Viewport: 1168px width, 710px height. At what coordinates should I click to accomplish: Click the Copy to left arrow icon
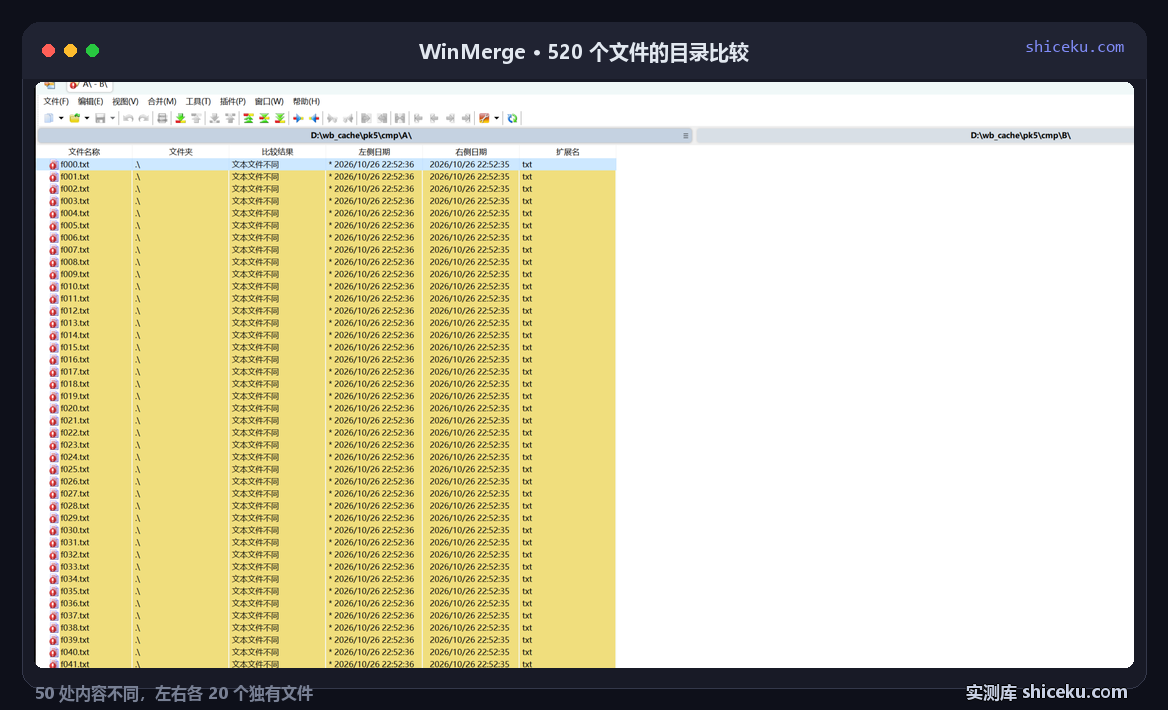(314, 118)
